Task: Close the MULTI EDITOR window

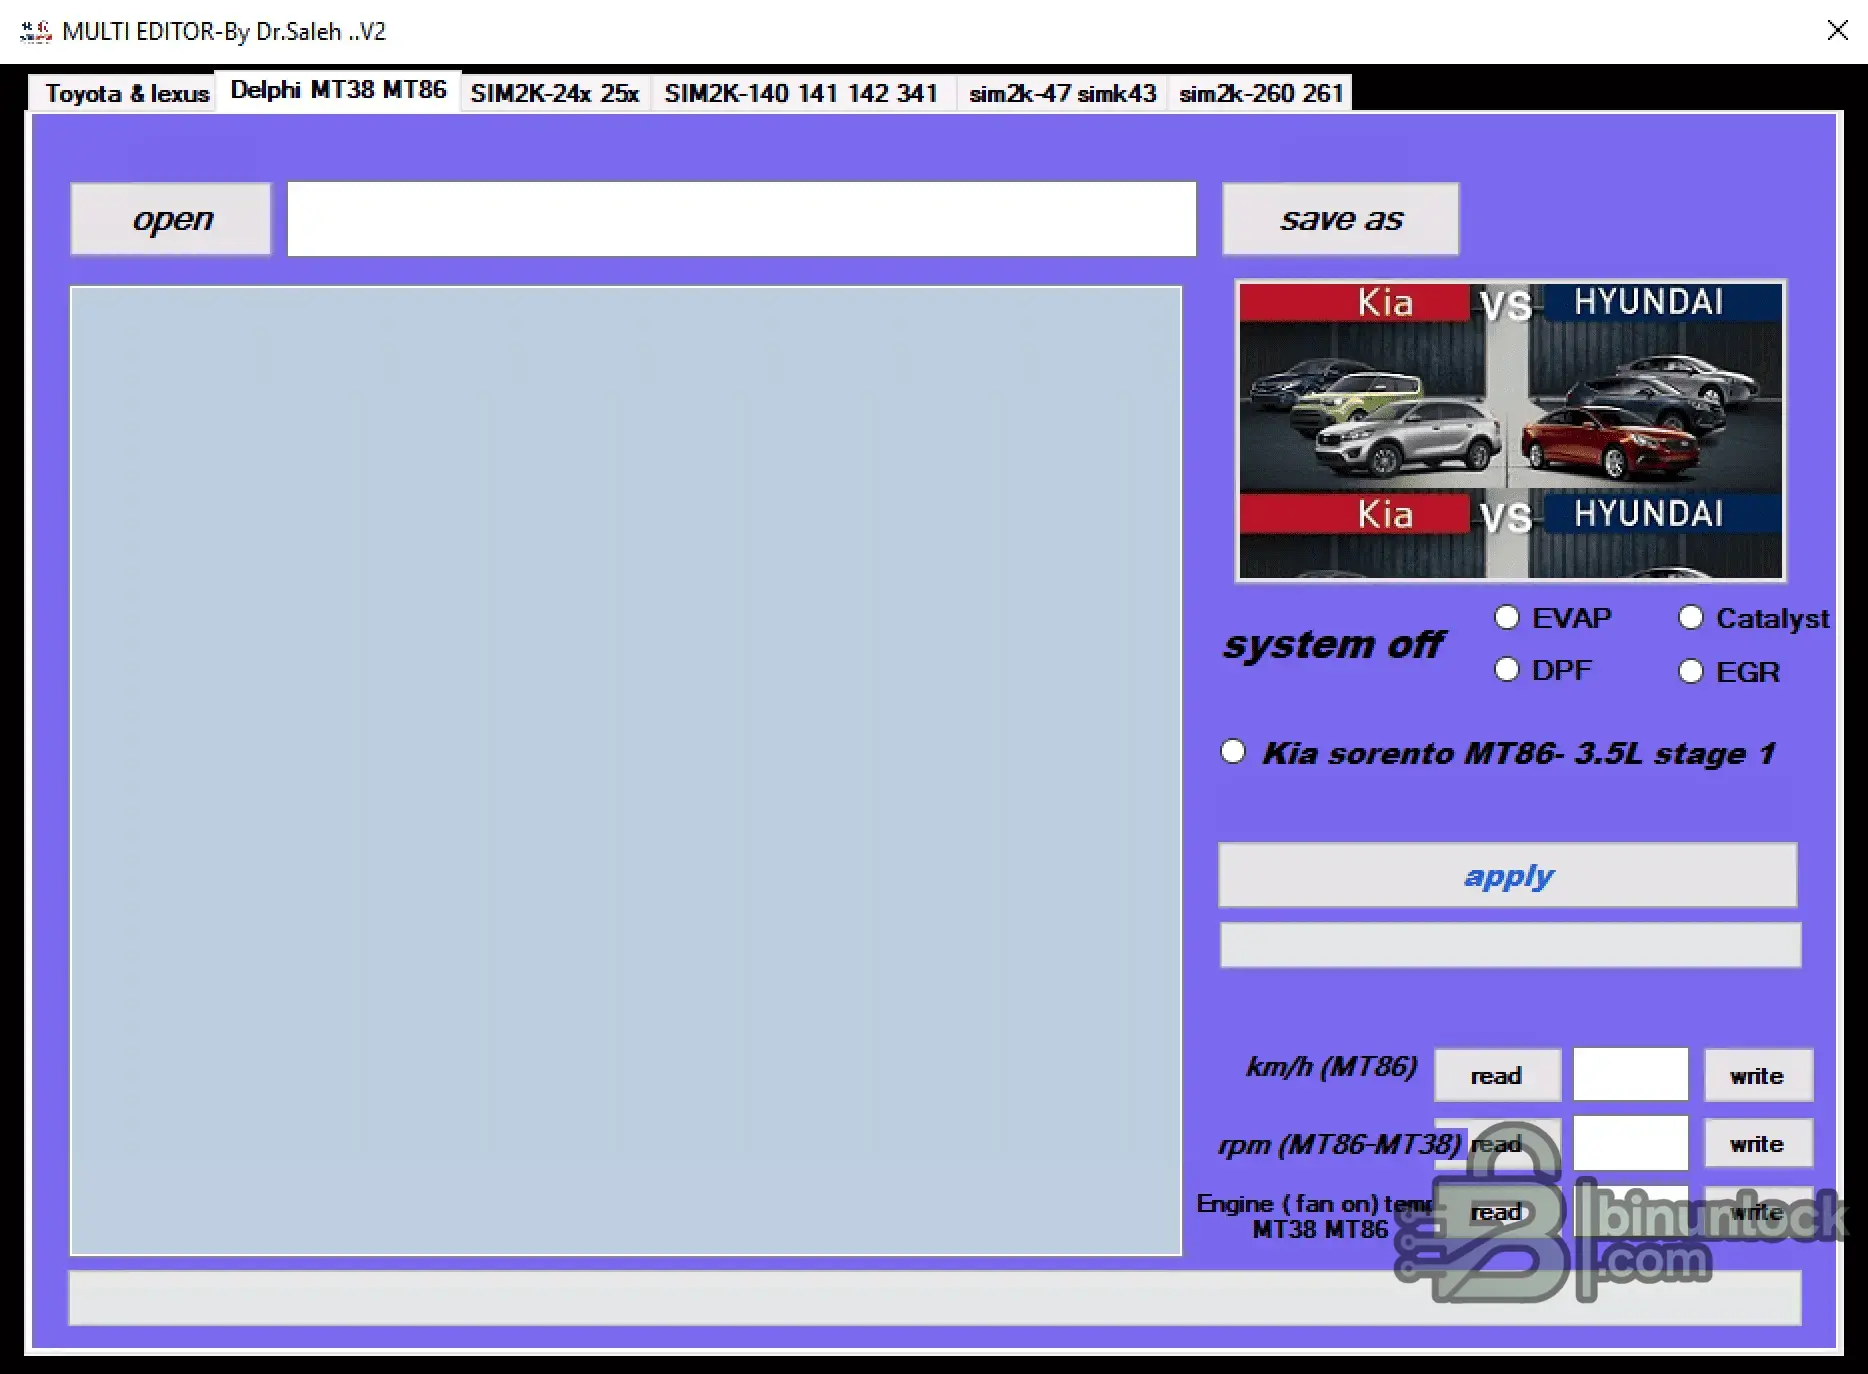Action: [1837, 31]
